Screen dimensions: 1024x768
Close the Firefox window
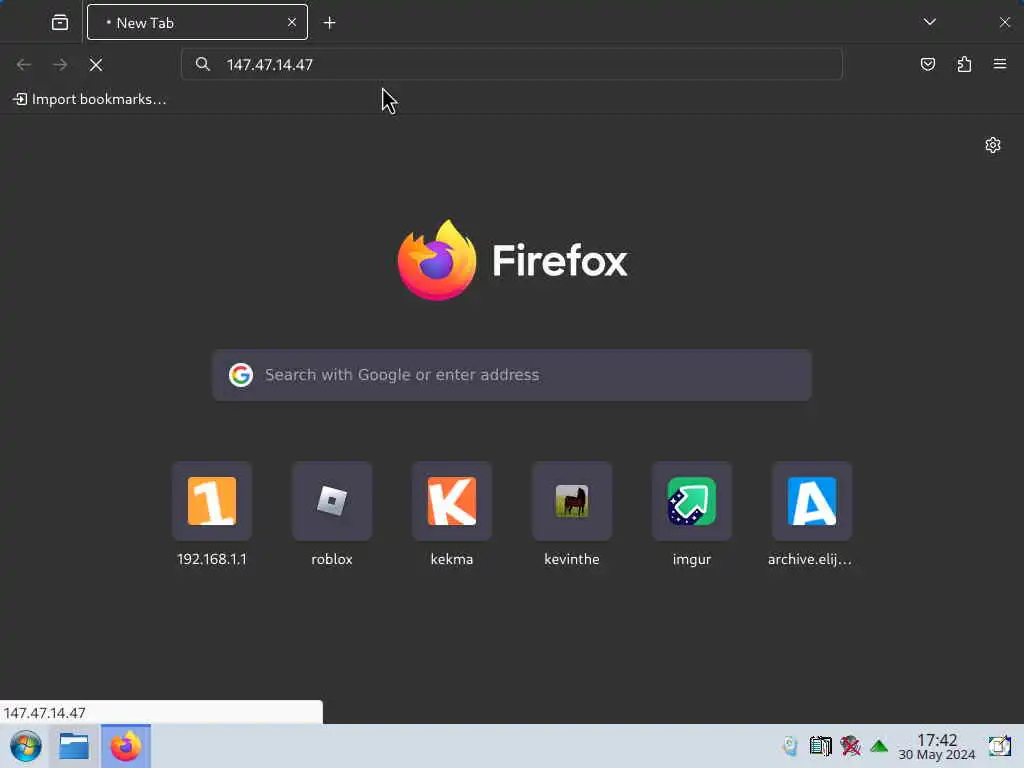point(1004,22)
